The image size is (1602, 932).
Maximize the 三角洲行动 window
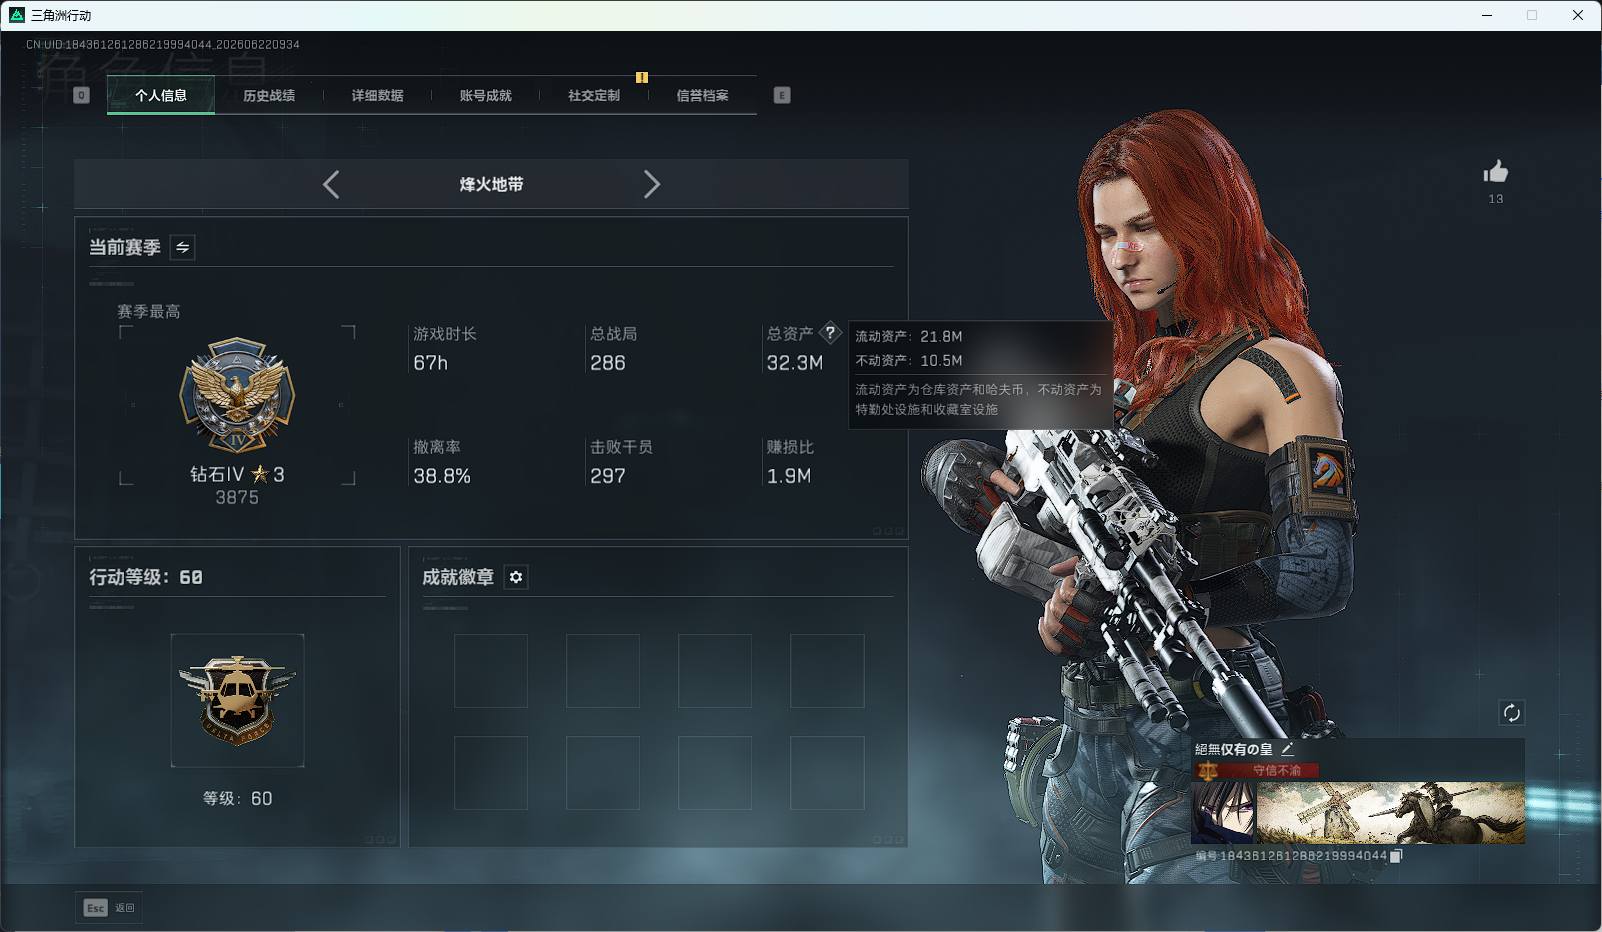[1532, 15]
